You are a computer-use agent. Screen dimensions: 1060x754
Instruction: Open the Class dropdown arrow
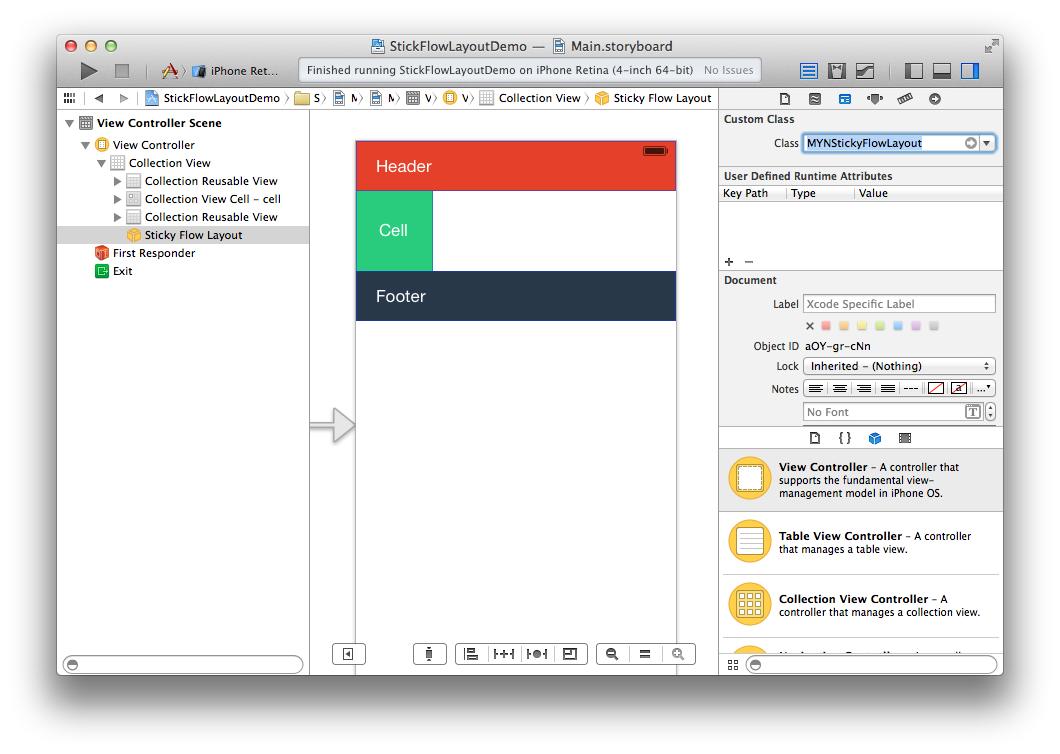[x=987, y=143]
